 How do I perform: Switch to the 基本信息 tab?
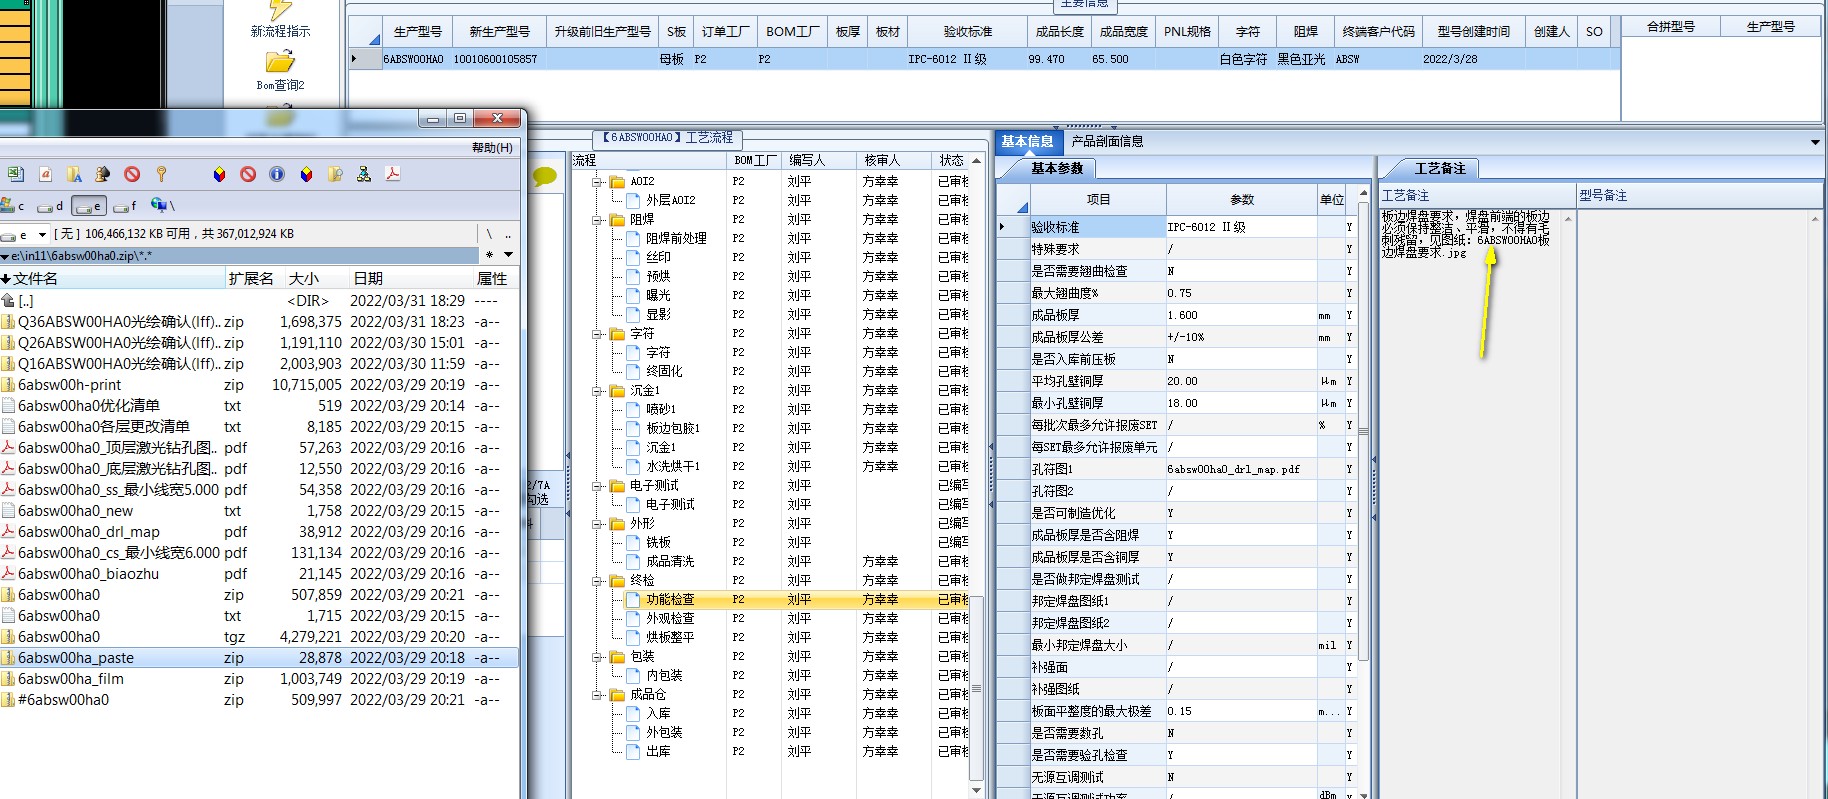1028,141
